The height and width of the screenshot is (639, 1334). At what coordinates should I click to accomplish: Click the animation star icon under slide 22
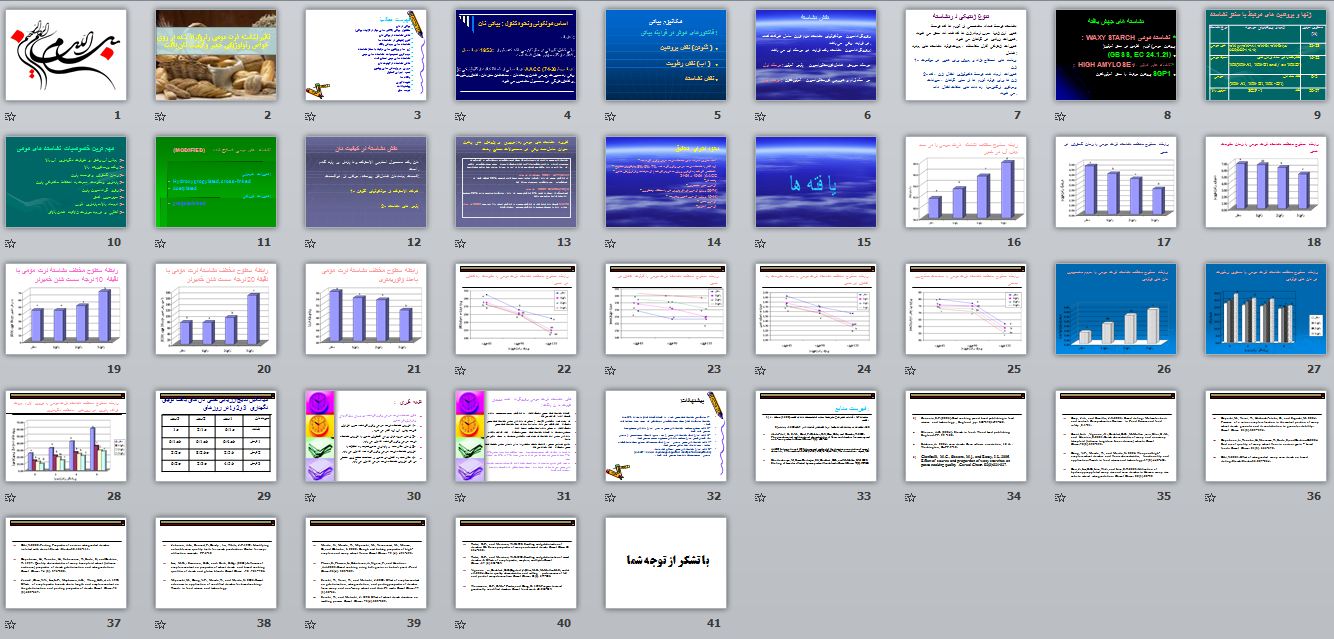click(460, 370)
